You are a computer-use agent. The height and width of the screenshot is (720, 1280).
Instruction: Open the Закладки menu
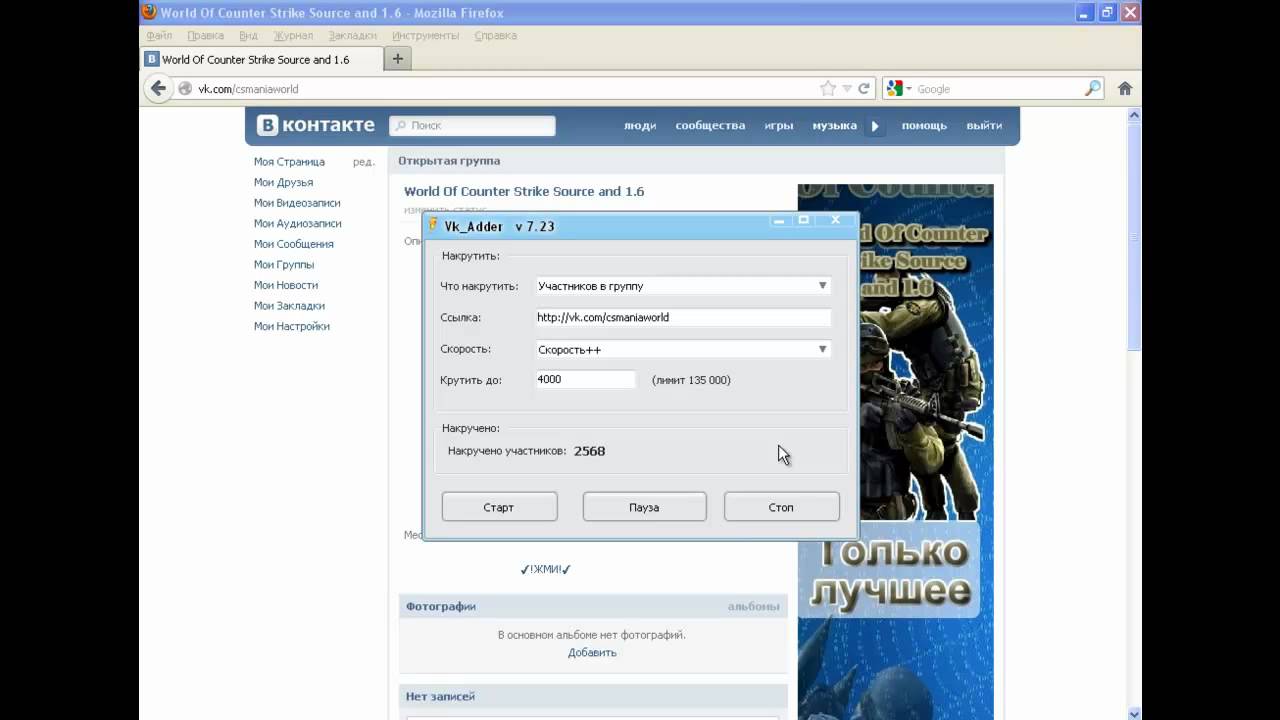click(x=352, y=35)
